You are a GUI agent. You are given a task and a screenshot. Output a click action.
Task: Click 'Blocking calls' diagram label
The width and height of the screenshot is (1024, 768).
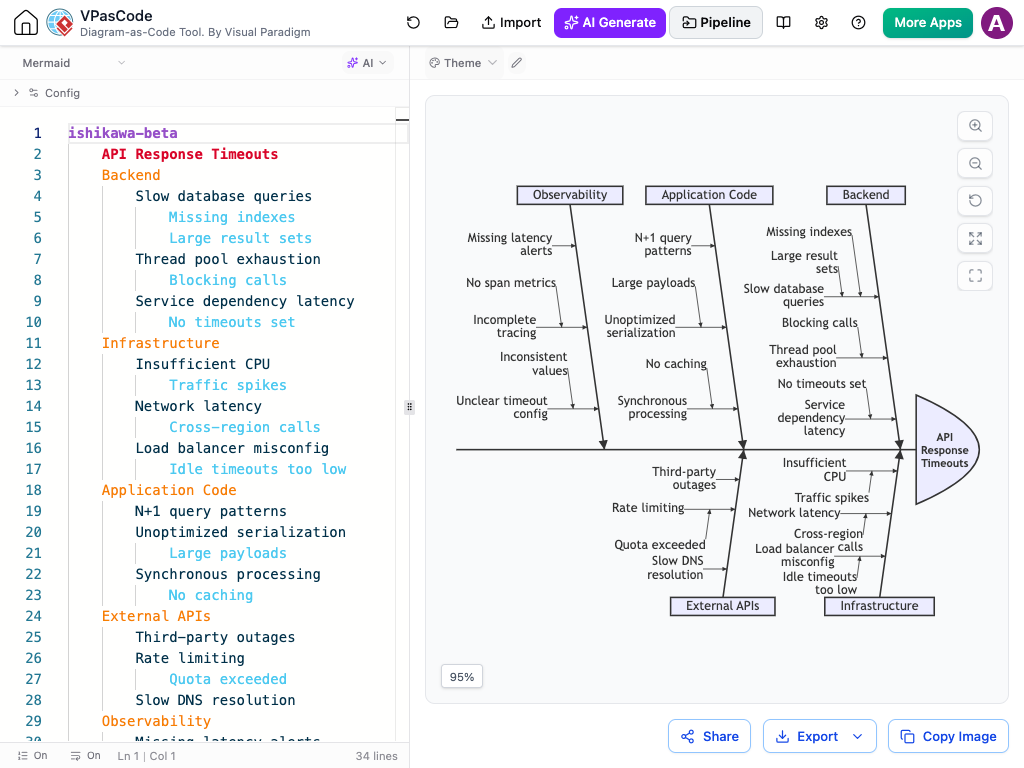[820, 323]
